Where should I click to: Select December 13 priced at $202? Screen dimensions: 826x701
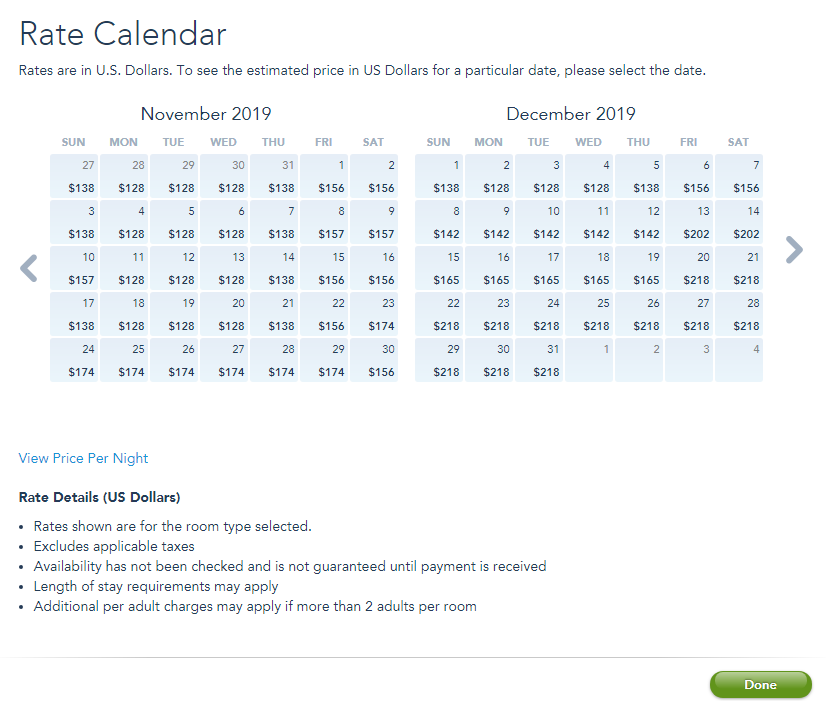tap(689, 223)
